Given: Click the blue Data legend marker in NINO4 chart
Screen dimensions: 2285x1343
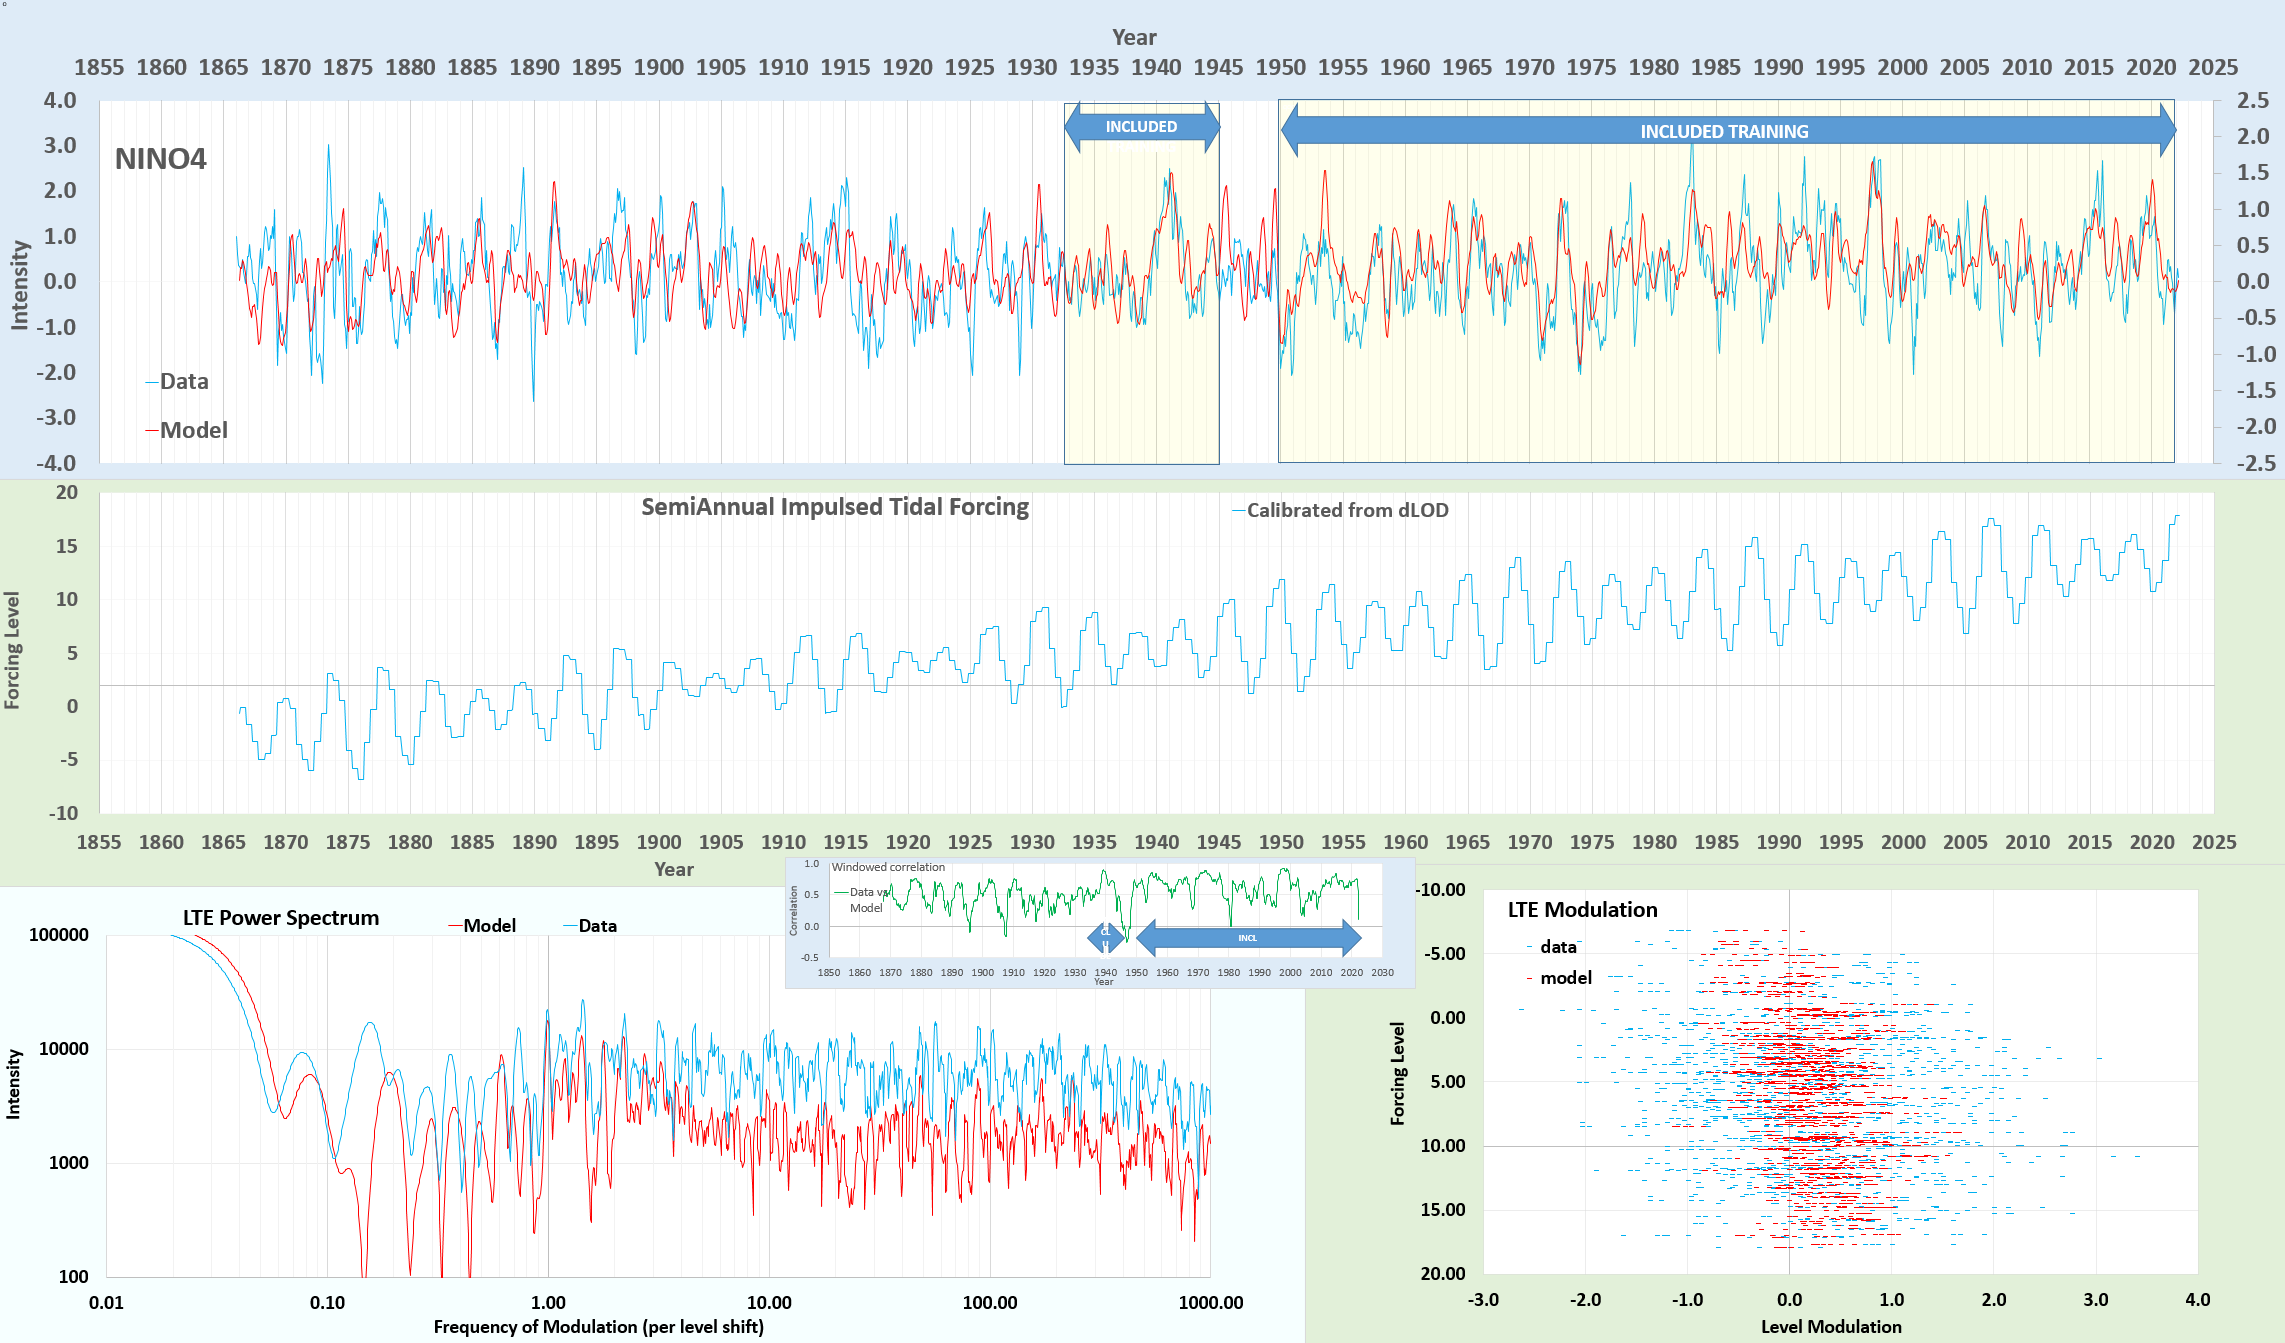Looking at the screenshot, I should [x=152, y=382].
